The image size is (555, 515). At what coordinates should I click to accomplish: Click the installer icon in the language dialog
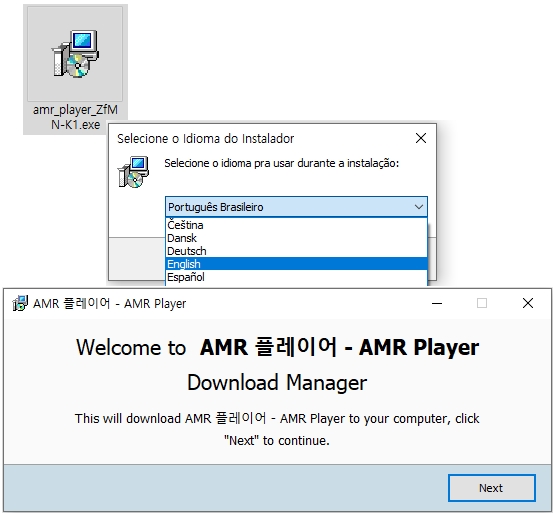(133, 172)
